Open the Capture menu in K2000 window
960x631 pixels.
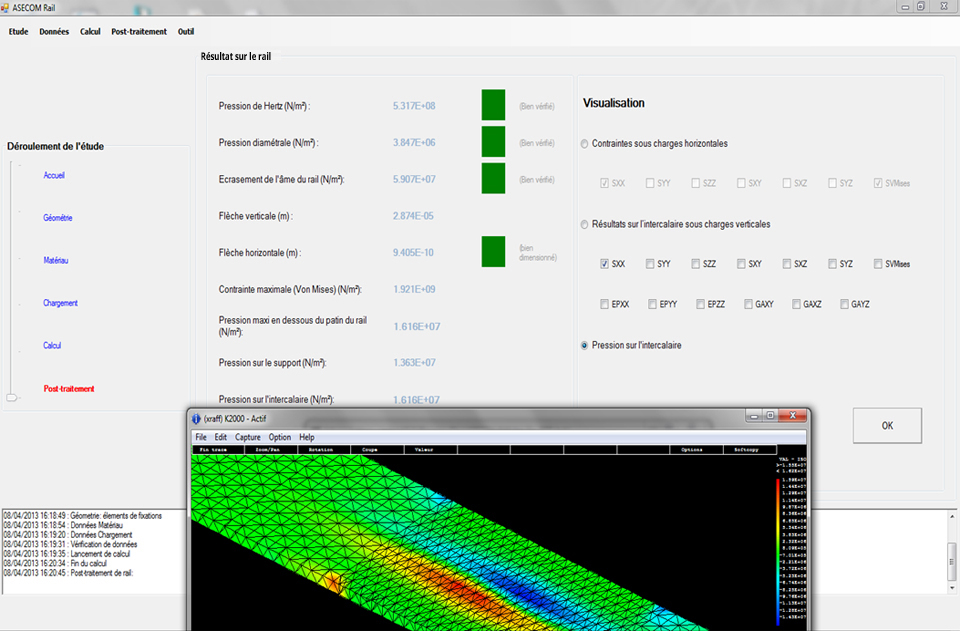(x=247, y=437)
